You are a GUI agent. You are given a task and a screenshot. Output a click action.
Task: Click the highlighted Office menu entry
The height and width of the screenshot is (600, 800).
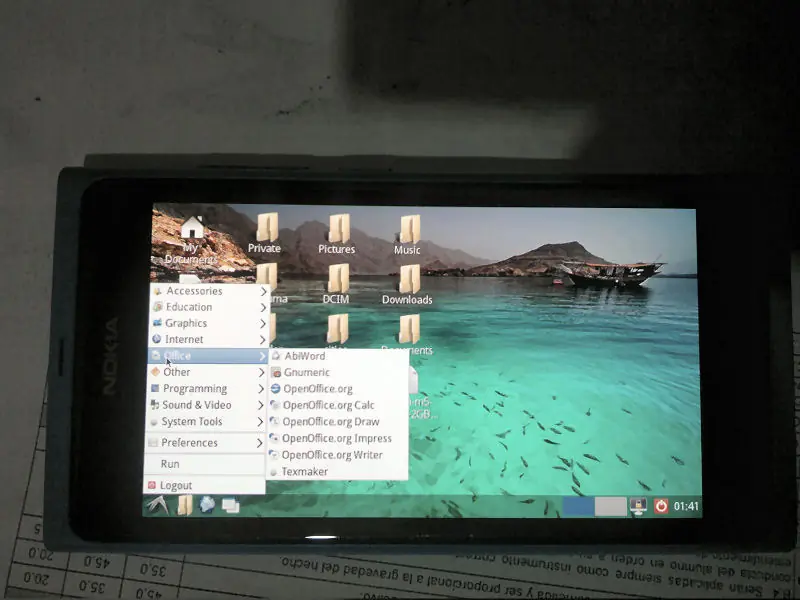[x=208, y=356]
